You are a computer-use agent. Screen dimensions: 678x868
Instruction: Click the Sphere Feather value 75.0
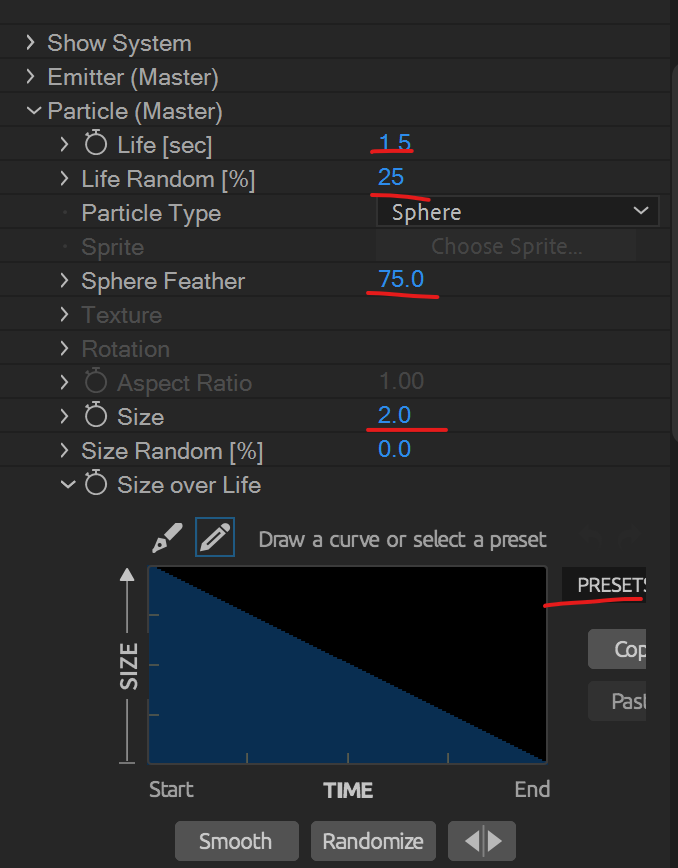tap(401, 279)
